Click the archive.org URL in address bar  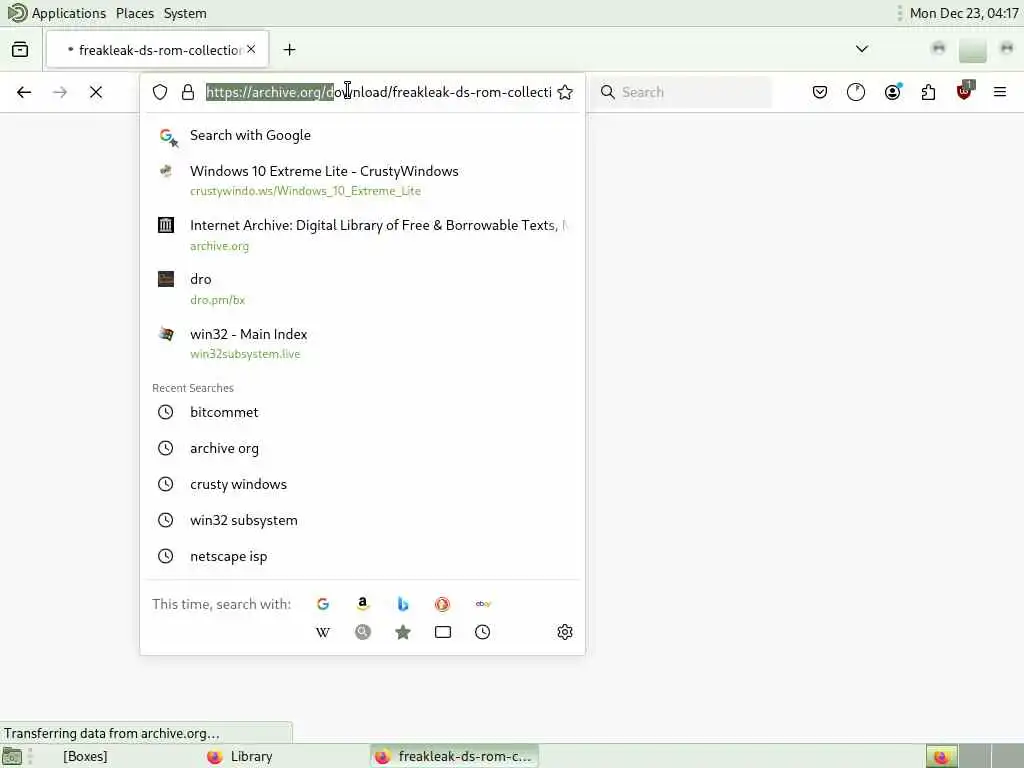click(x=379, y=92)
